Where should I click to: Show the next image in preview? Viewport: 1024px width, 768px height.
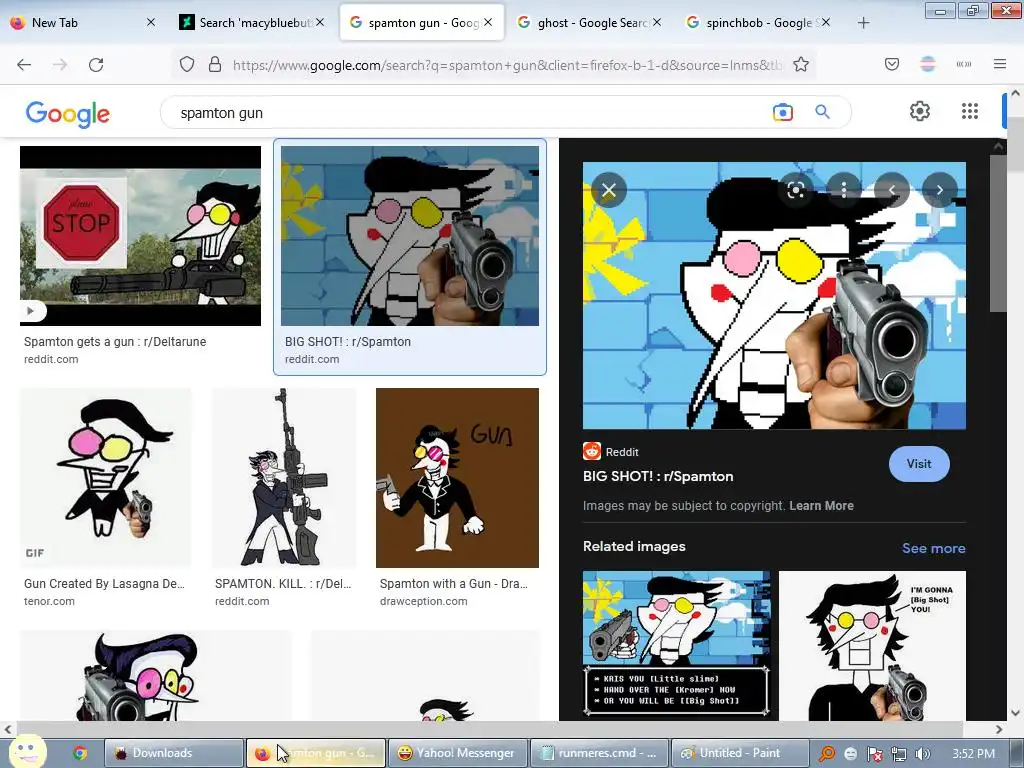tap(940, 190)
